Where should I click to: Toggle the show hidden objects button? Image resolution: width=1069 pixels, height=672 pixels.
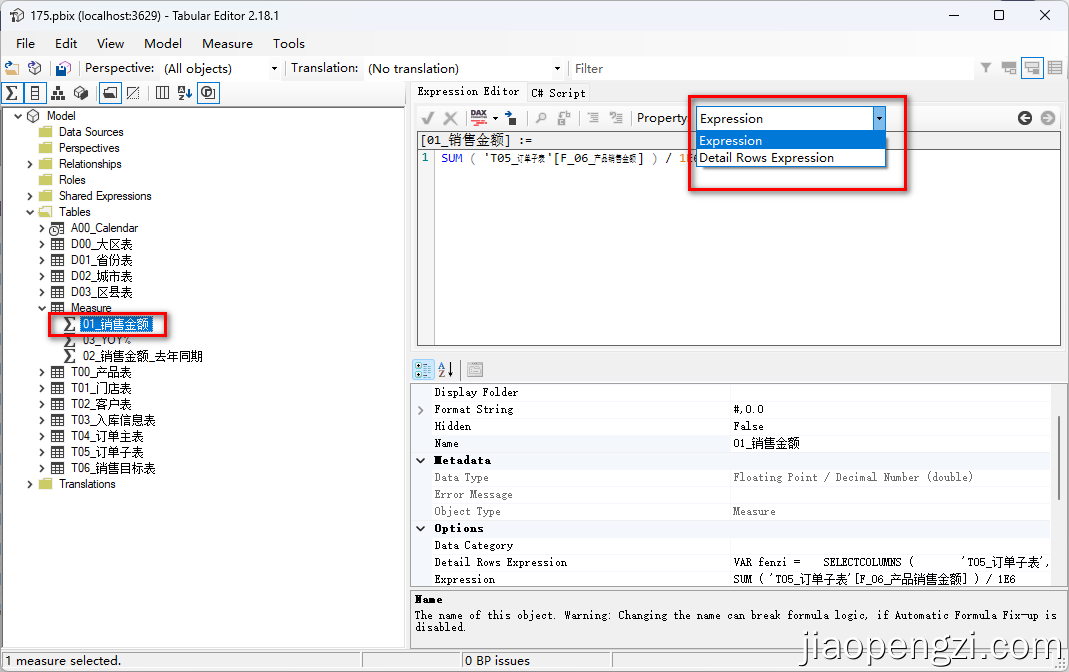[134, 93]
